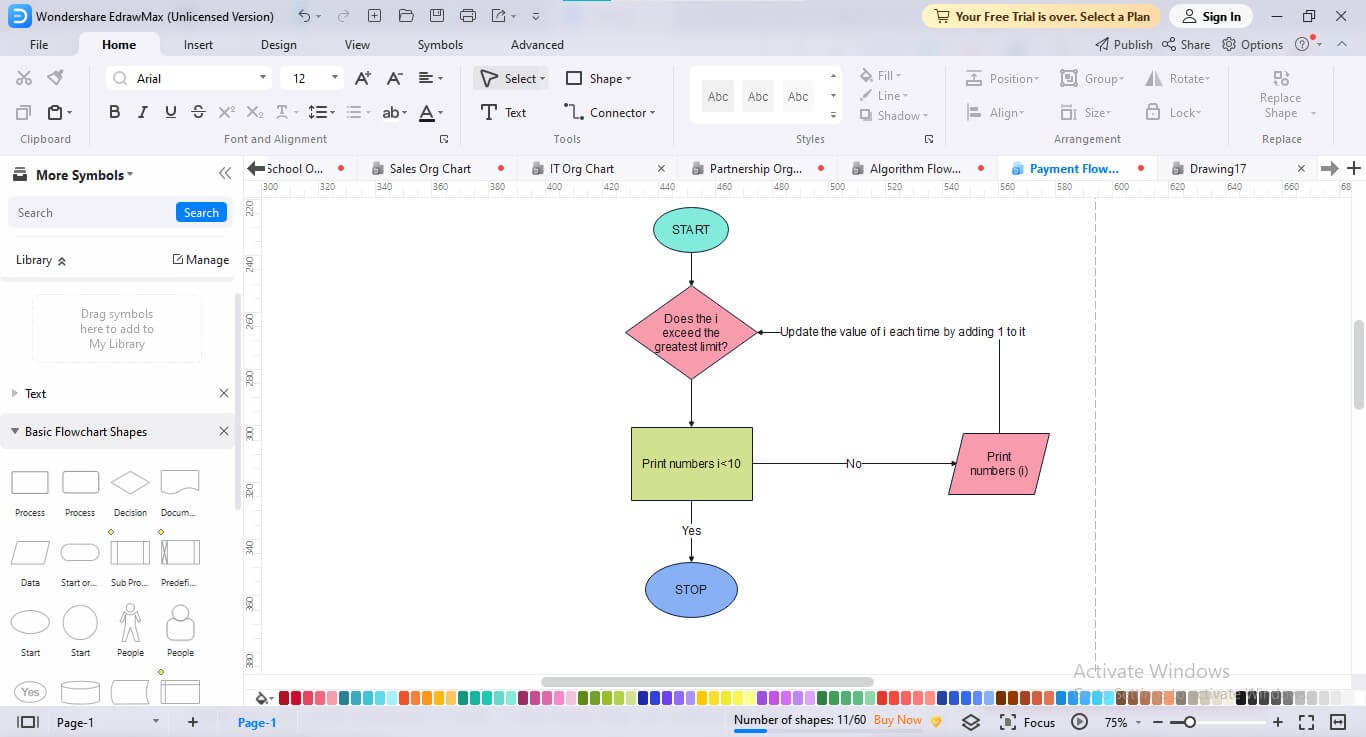The height and width of the screenshot is (737, 1366).
Task: Toggle Bold formatting
Action: click(115, 112)
